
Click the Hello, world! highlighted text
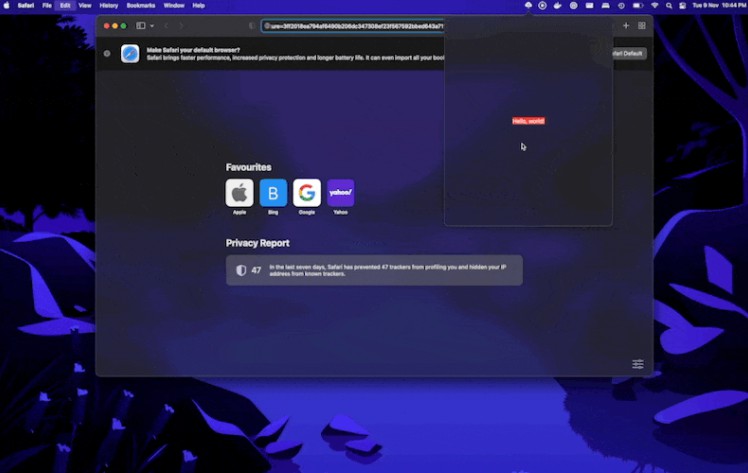tap(528, 121)
